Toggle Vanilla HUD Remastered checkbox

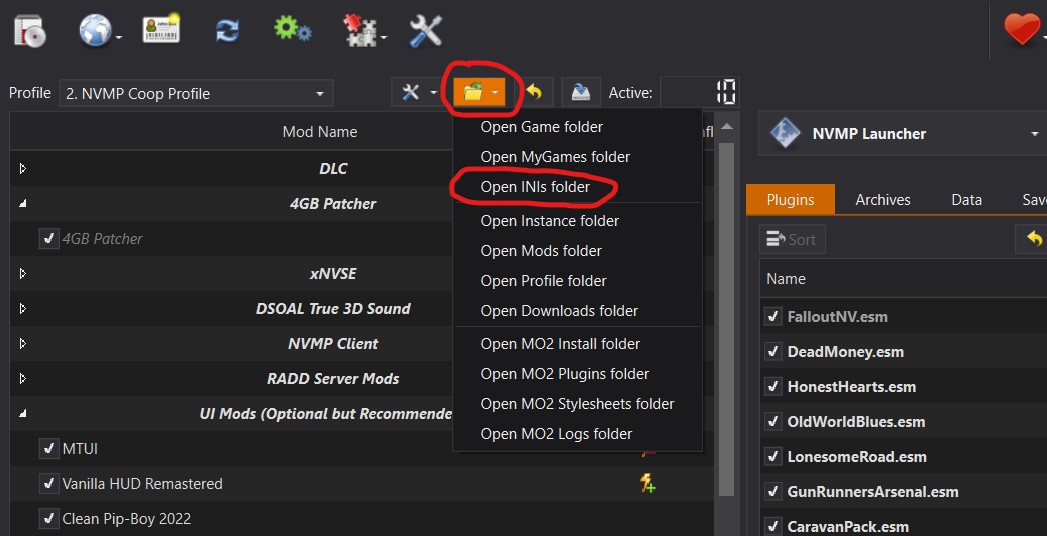pyautogui.click(x=49, y=483)
